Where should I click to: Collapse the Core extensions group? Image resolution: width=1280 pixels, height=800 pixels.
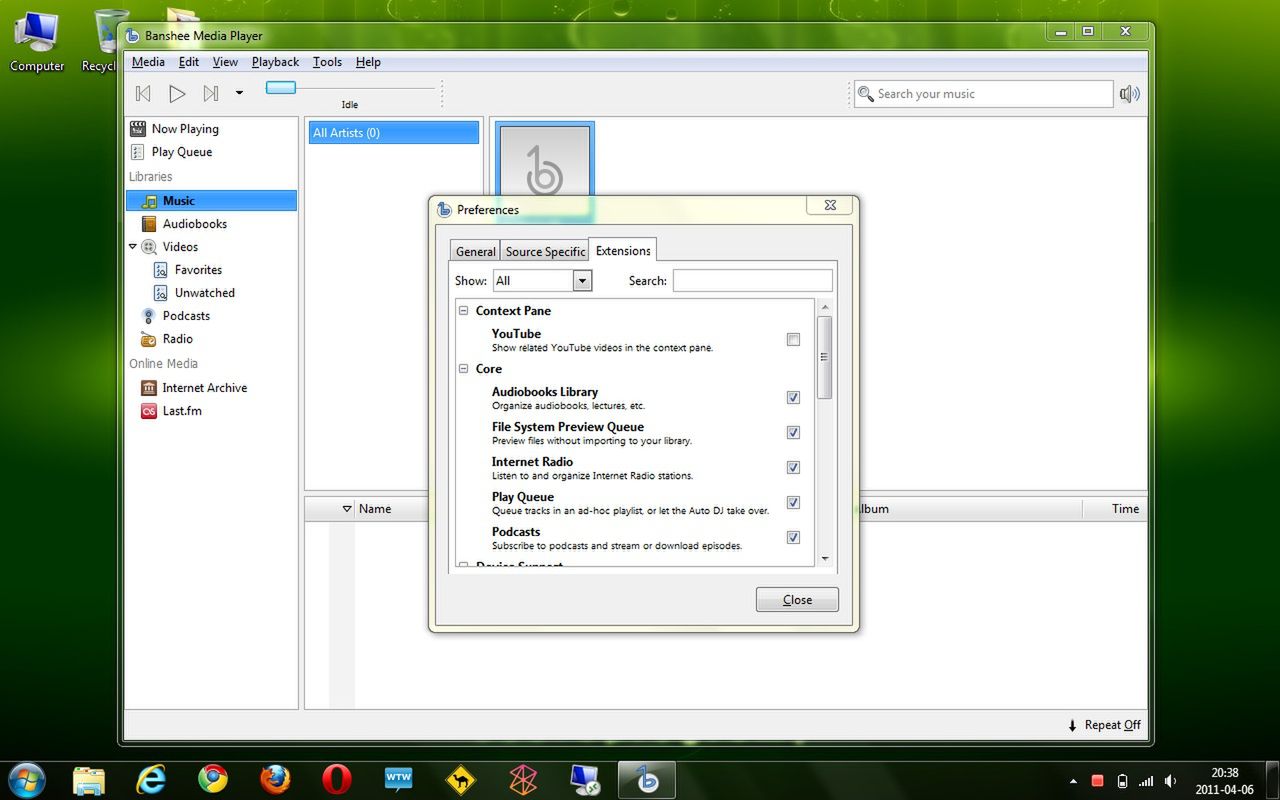464,369
